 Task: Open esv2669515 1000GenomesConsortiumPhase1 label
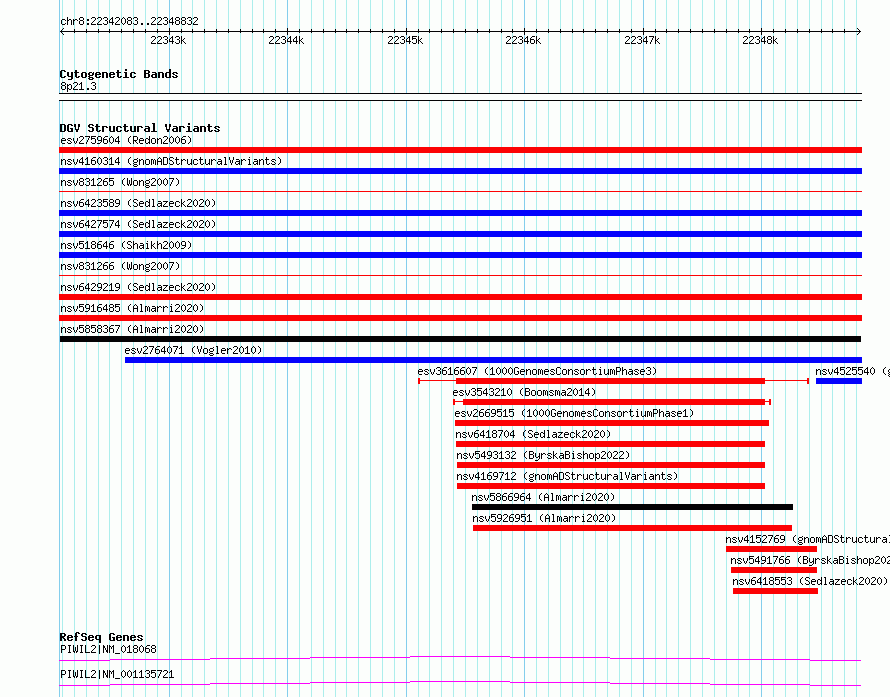[x=574, y=413]
